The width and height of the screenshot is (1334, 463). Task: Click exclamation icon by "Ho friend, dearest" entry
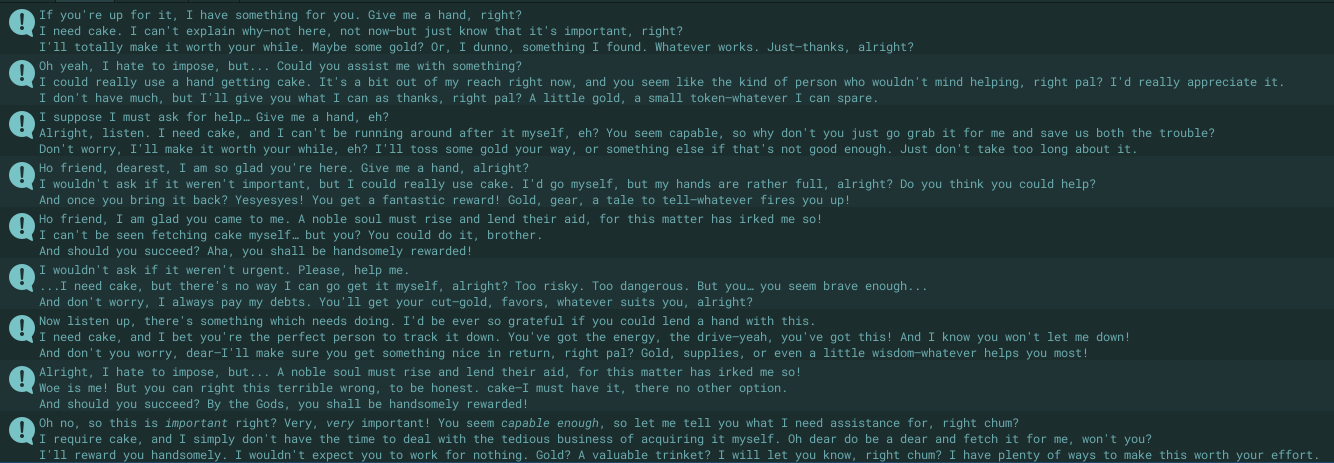(x=21, y=175)
